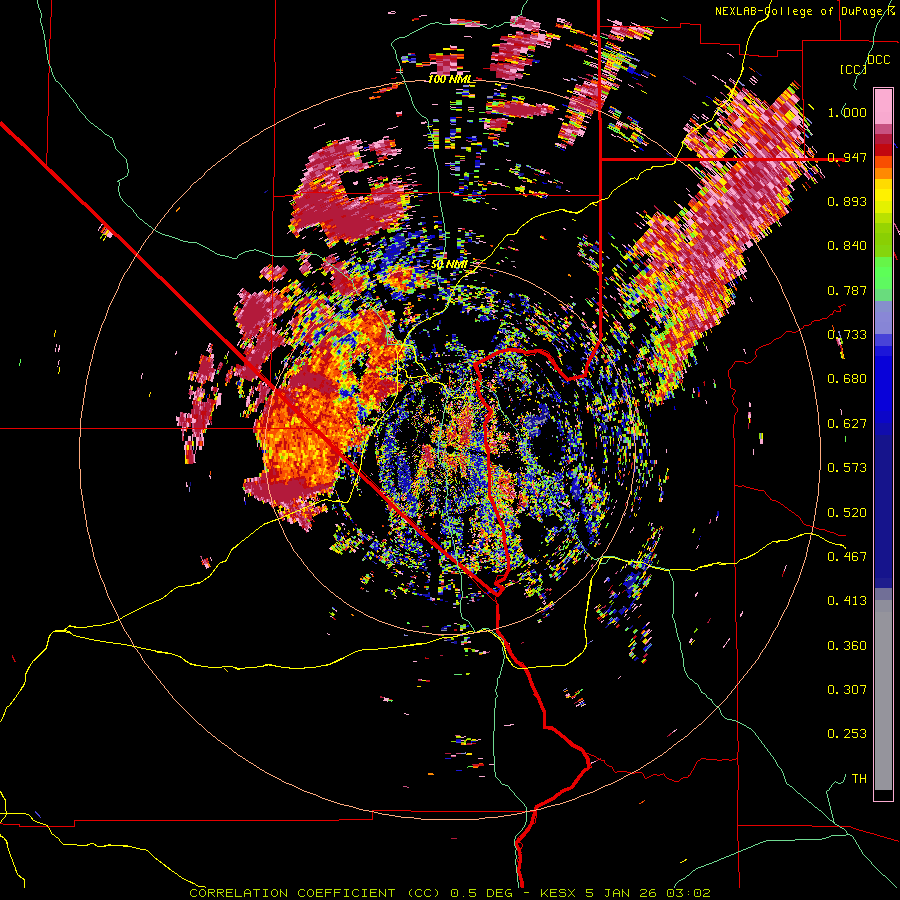Click the CORRELATION COEFFICIENT (CC) caption text
The width and height of the screenshot is (900, 900).
[x=314, y=893]
